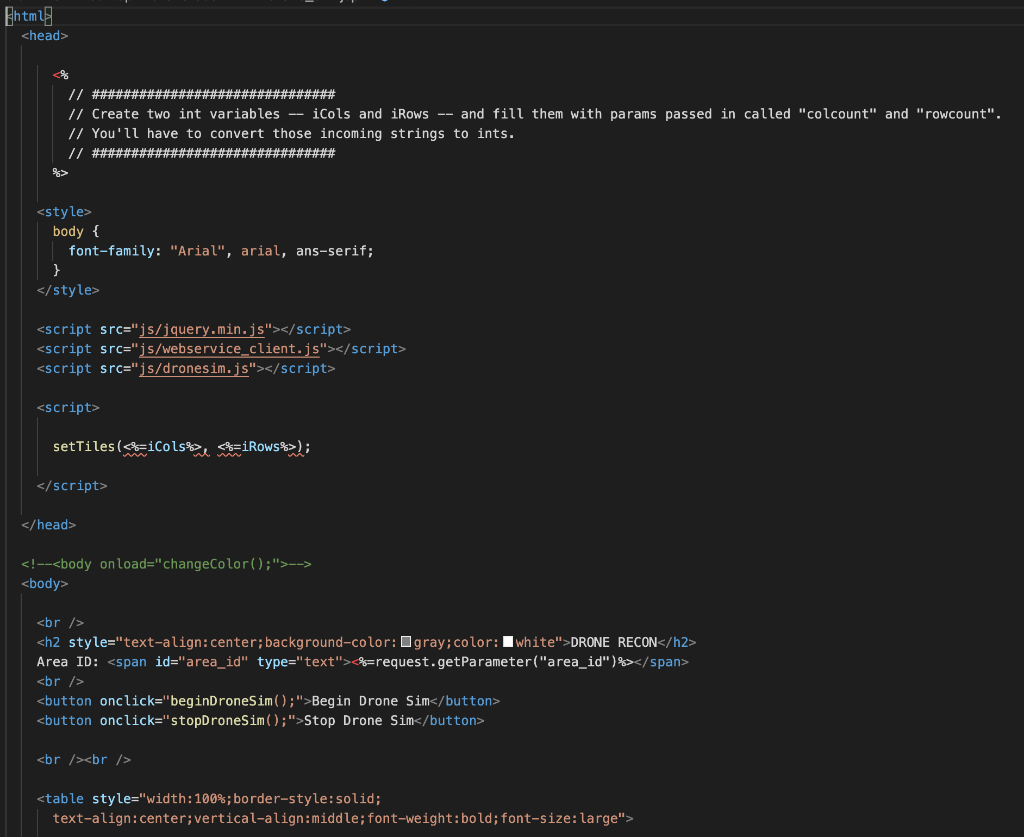The image size is (1024, 837).
Task: Click the closing </style> tag
Action: point(68,290)
